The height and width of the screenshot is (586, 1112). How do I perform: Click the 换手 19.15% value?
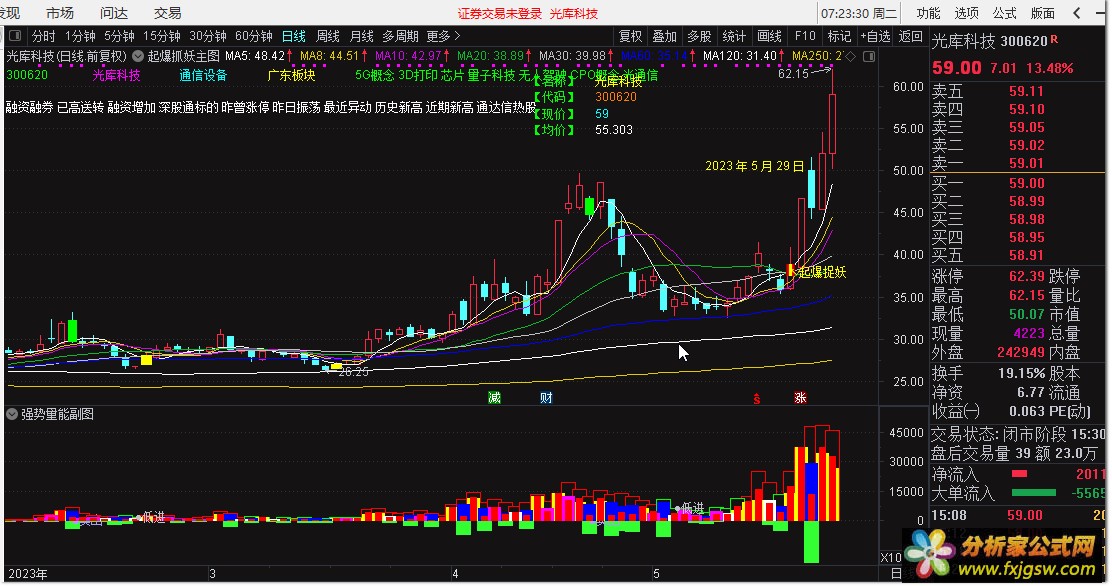tap(1022, 373)
